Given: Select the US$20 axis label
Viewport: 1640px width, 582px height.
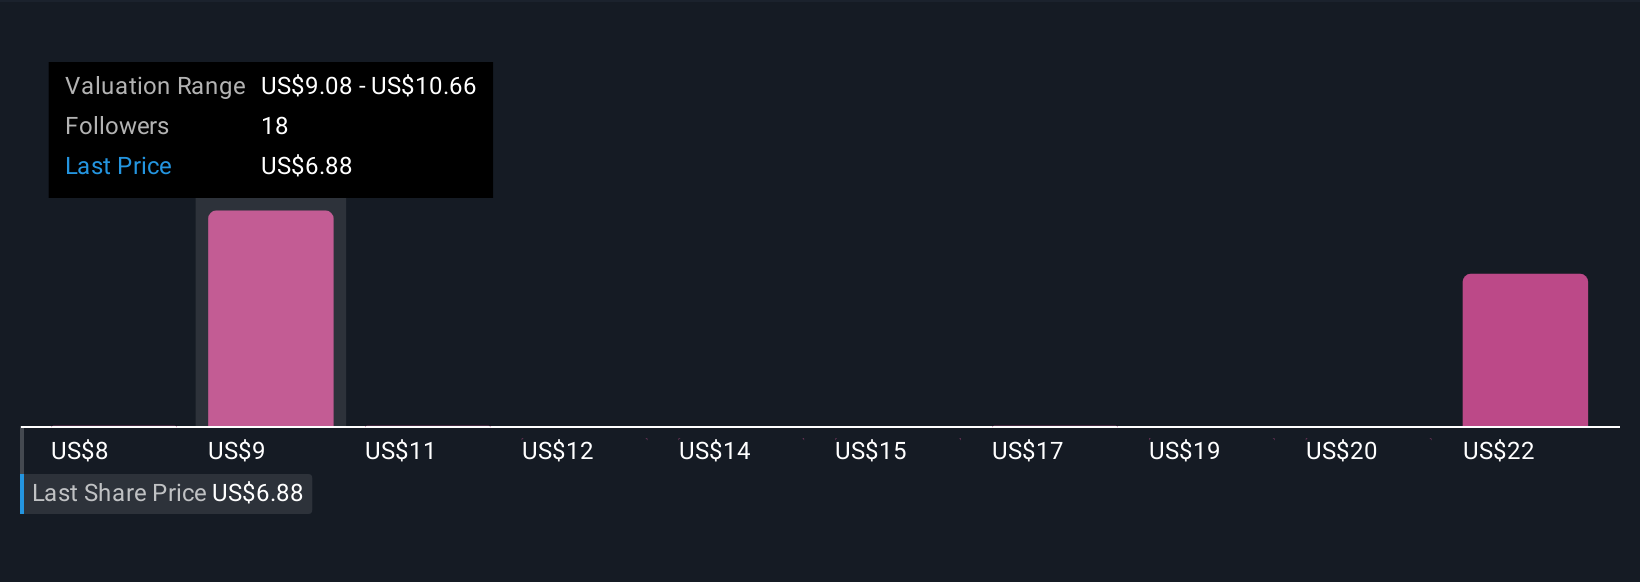Looking at the screenshot, I should click(x=1341, y=451).
